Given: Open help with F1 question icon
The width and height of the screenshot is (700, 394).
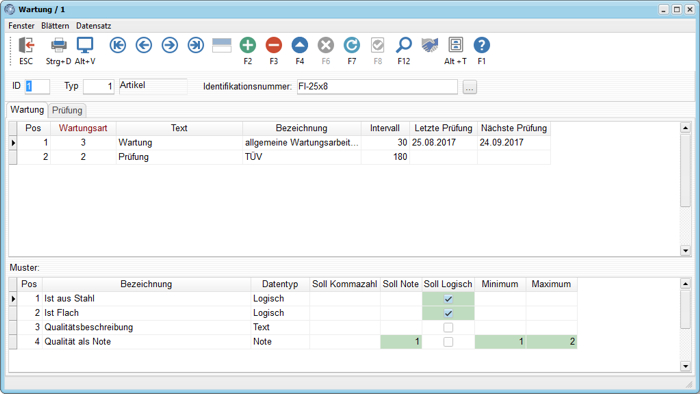Looking at the screenshot, I should tap(481, 45).
